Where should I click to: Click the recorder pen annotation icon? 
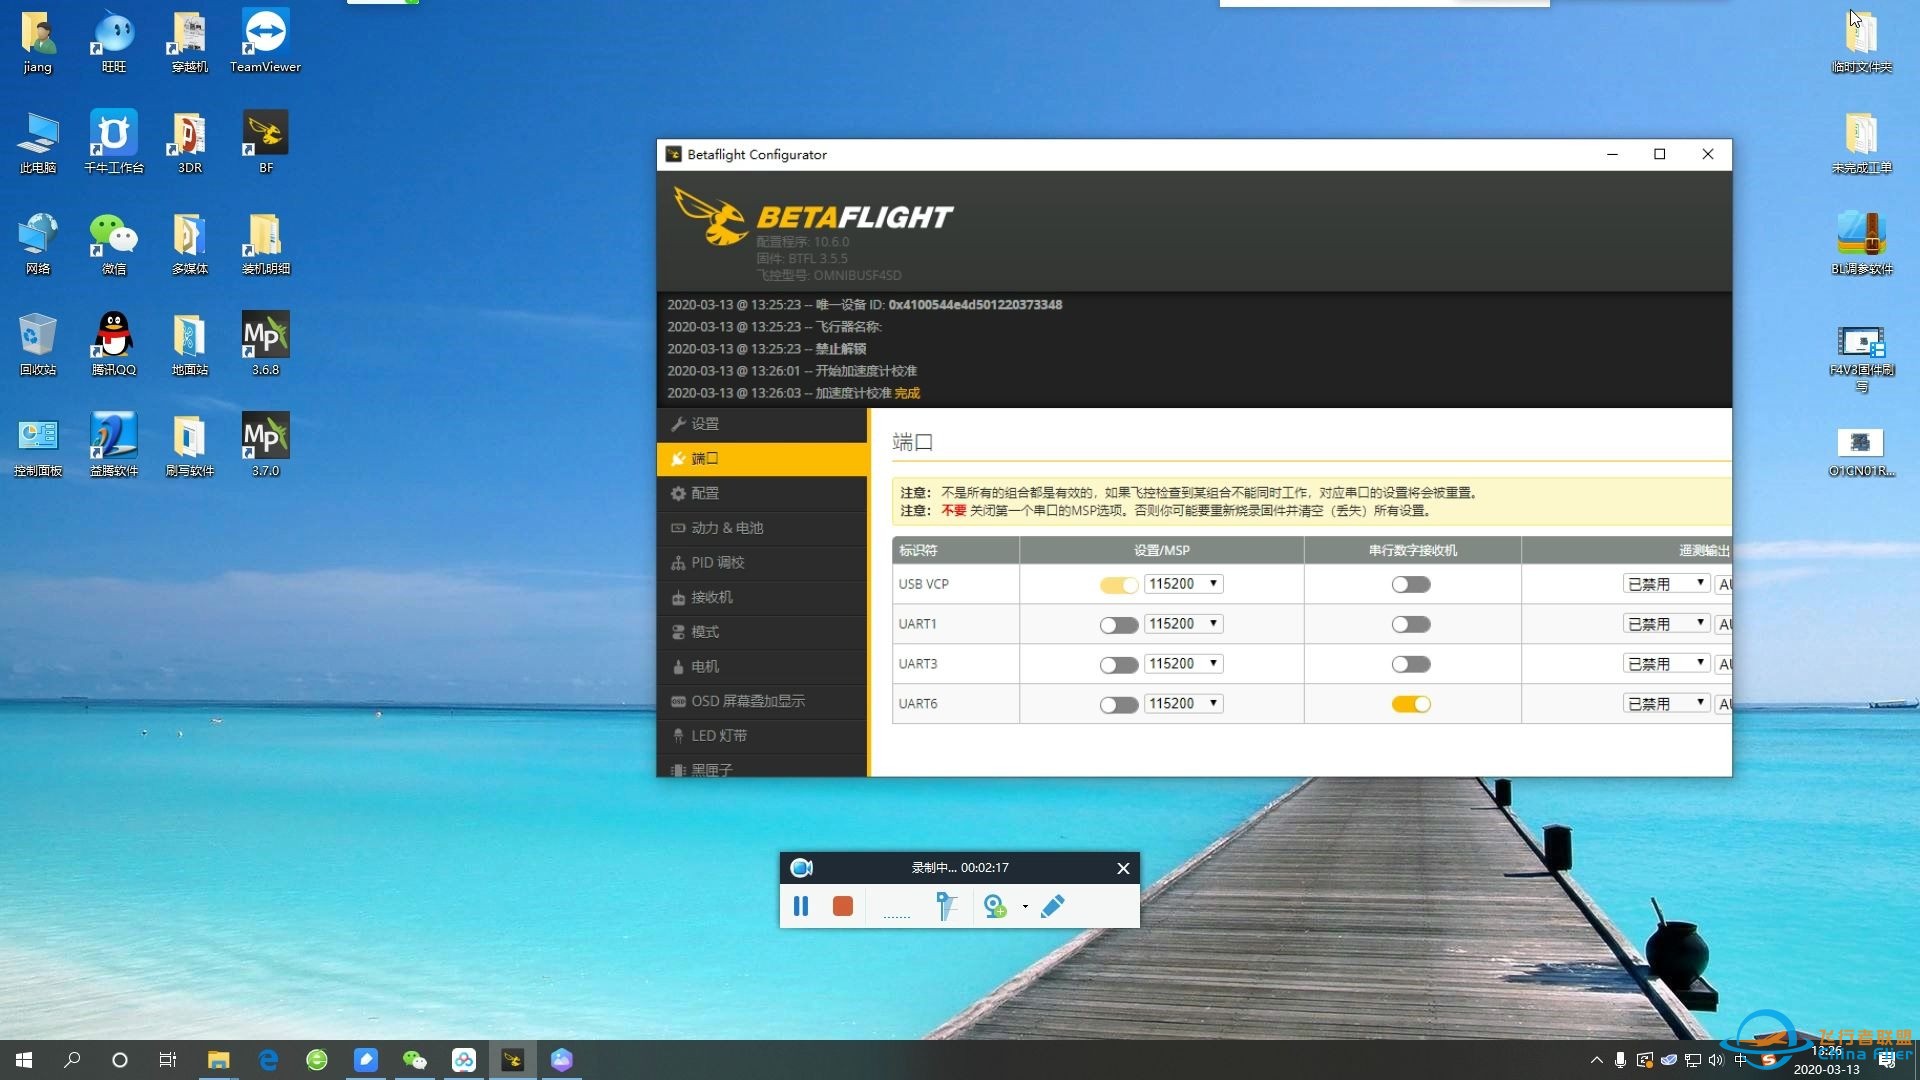(1053, 906)
